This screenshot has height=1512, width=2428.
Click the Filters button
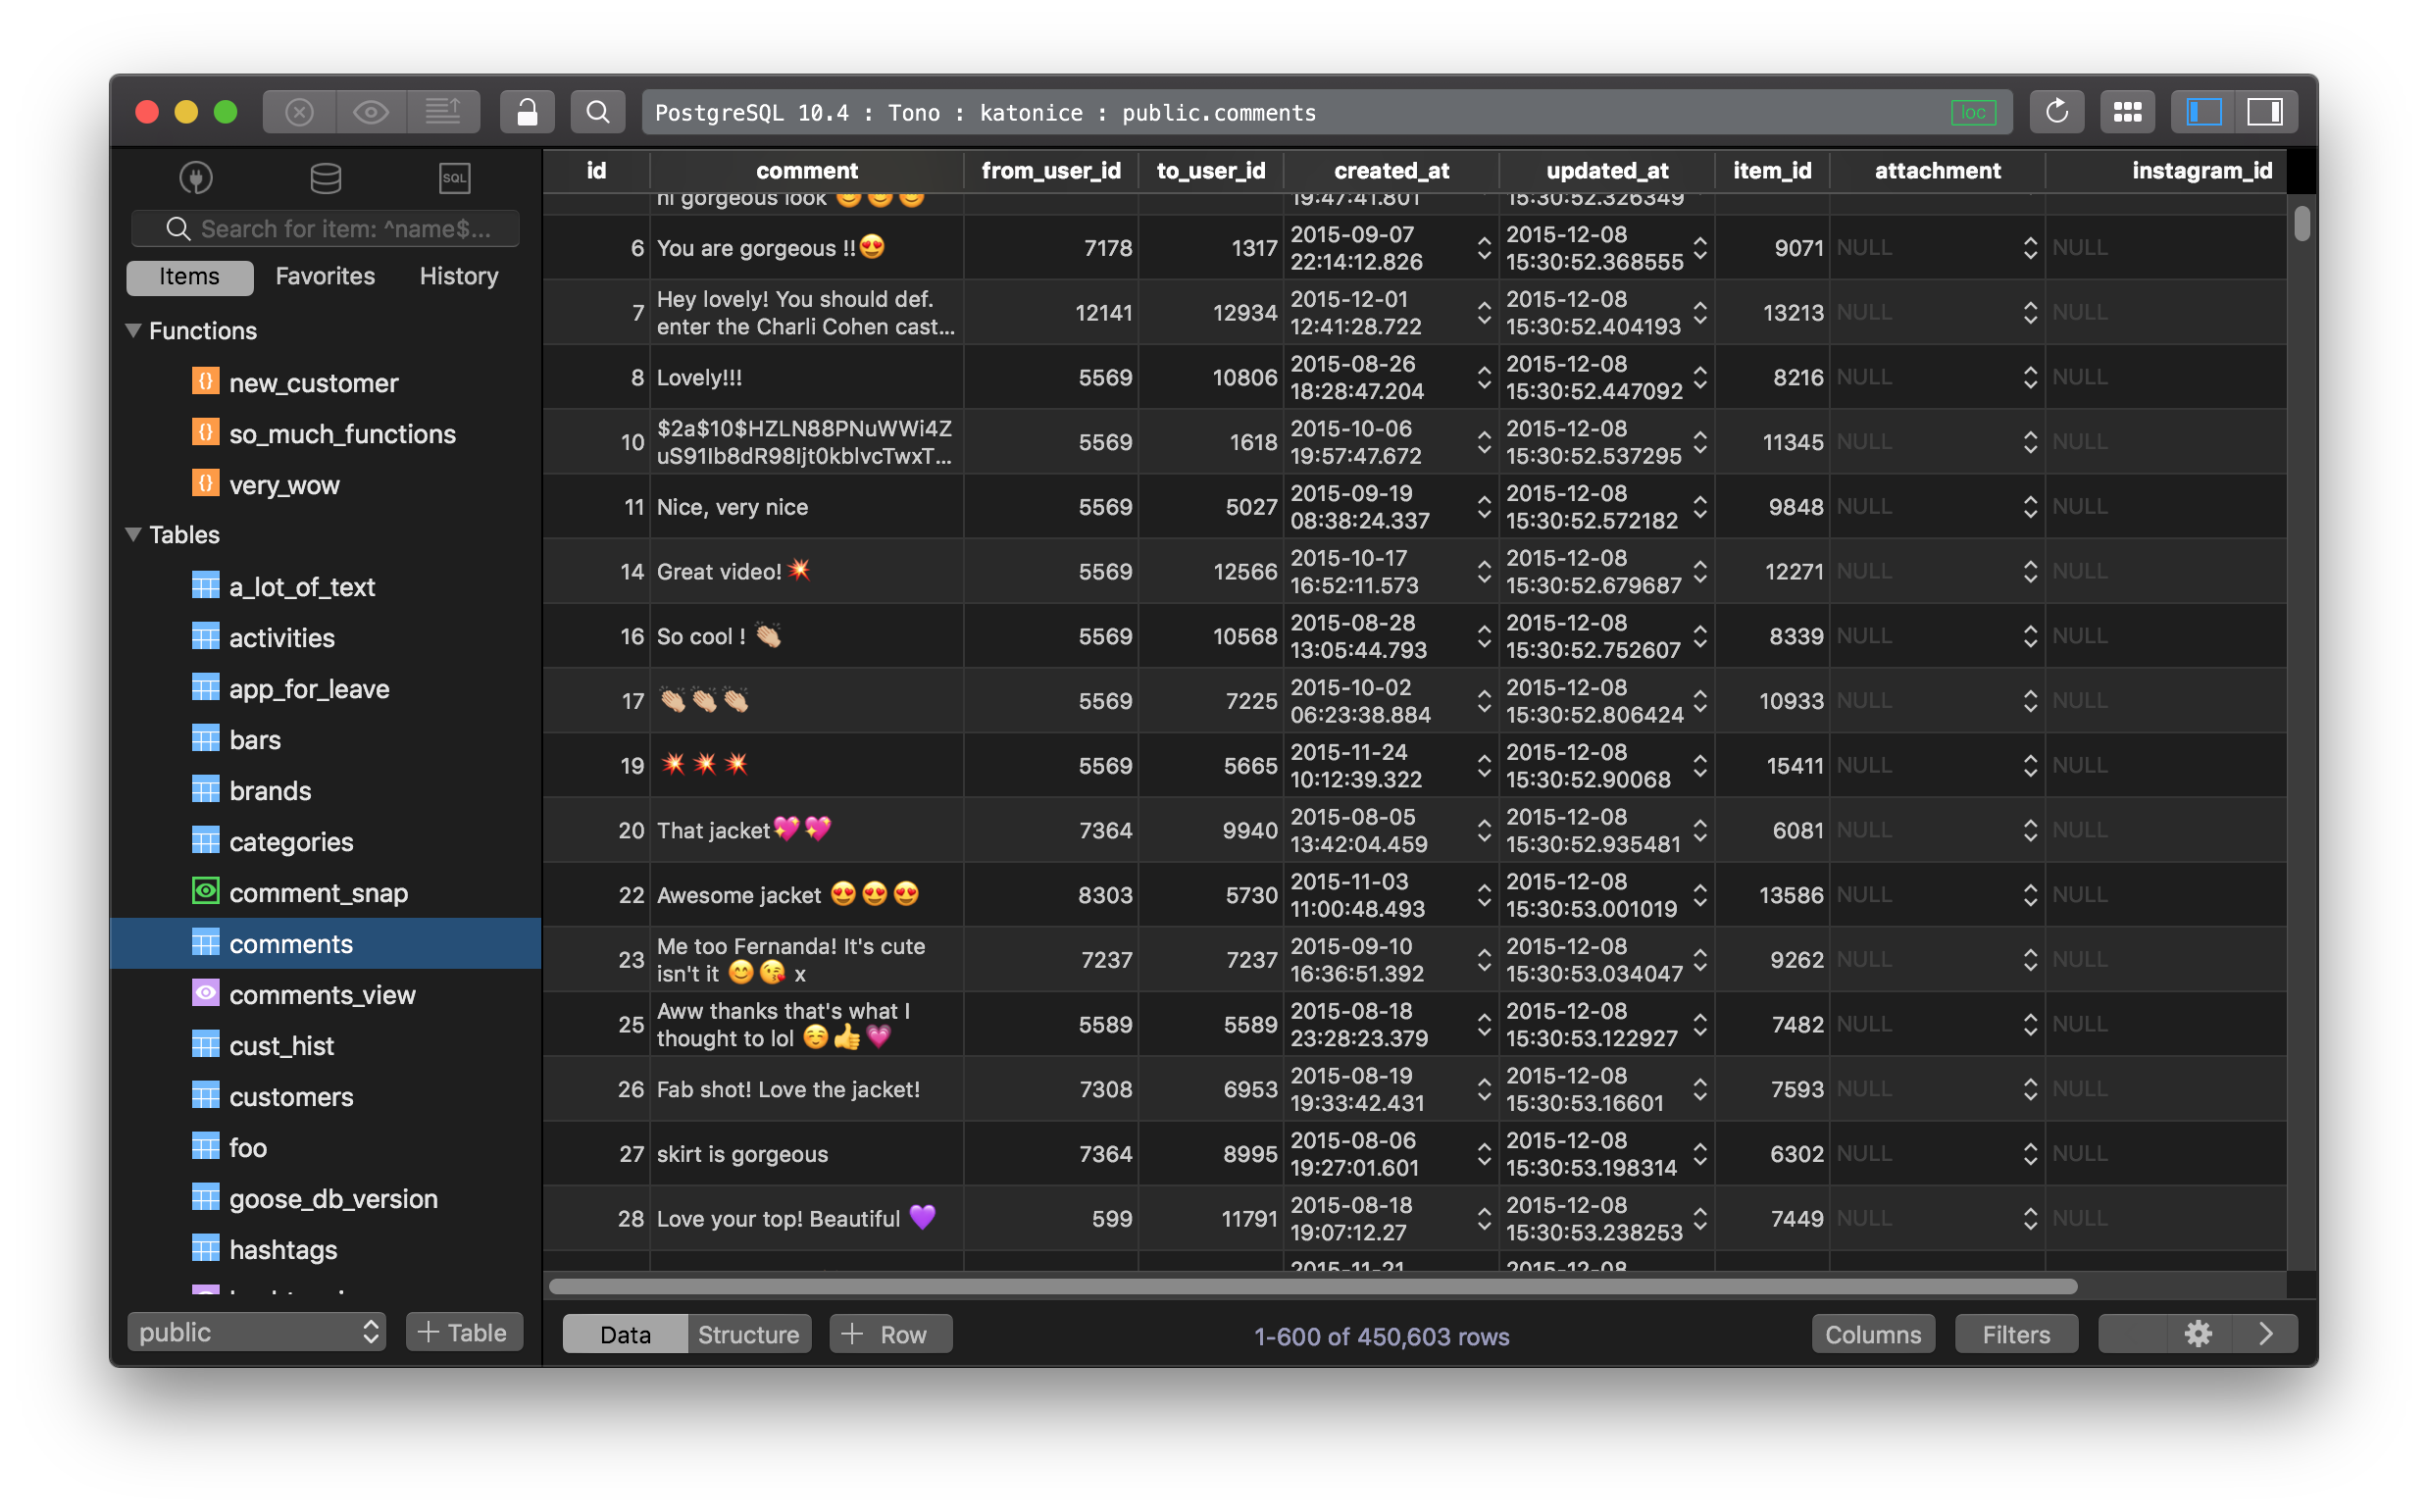pos(2013,1335)
